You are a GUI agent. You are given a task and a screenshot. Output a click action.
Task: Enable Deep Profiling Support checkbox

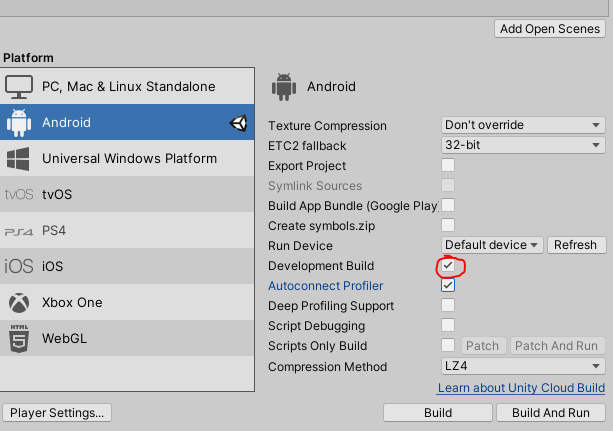448,305
